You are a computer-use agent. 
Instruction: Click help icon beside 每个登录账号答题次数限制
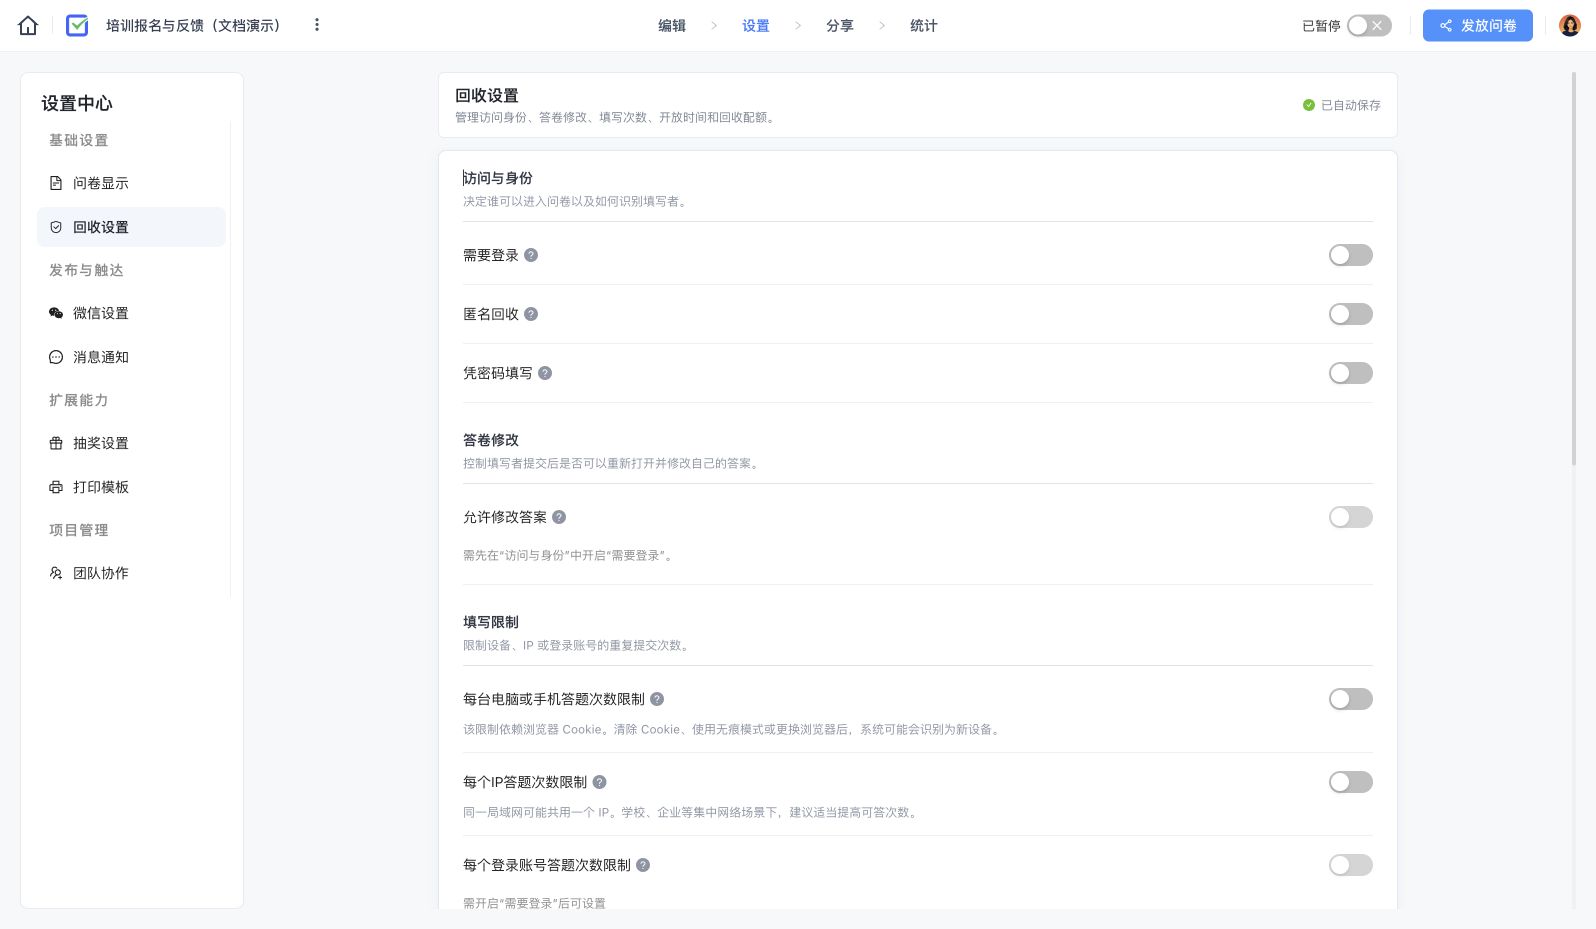pos(643,865)
